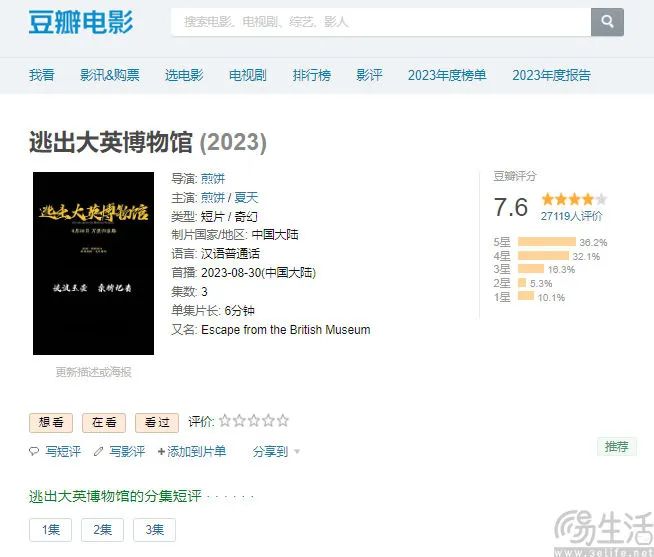Rate one star in 评价

[225, 421]
